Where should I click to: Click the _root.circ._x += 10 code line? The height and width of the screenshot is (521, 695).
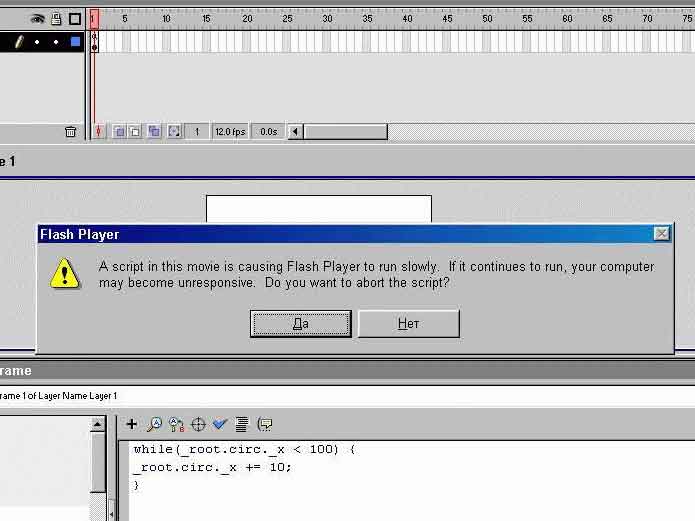point(212,467)
